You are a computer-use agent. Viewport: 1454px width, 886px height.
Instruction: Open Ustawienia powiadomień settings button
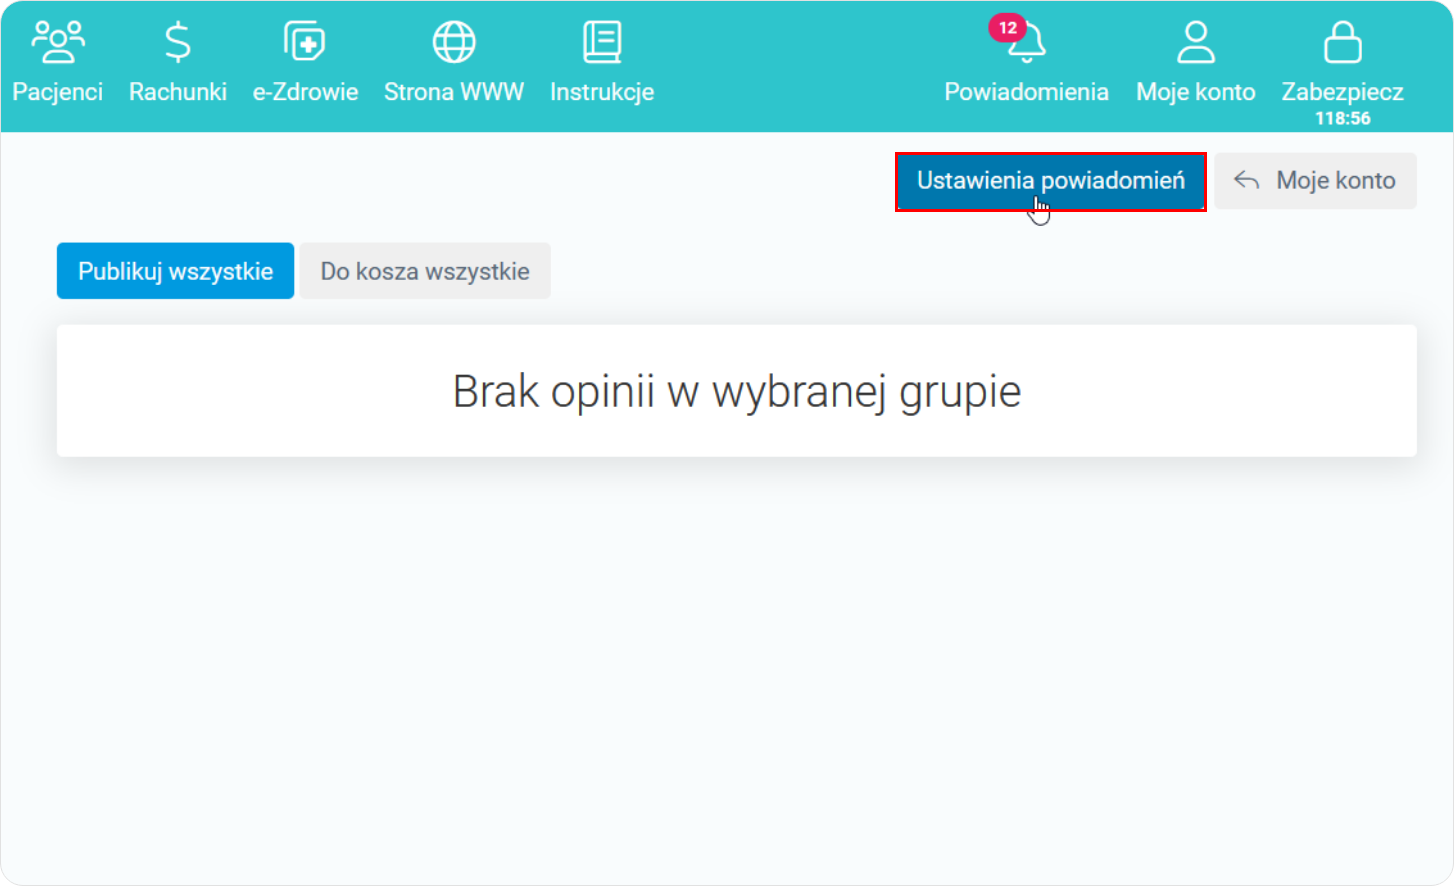point(1051,181)
